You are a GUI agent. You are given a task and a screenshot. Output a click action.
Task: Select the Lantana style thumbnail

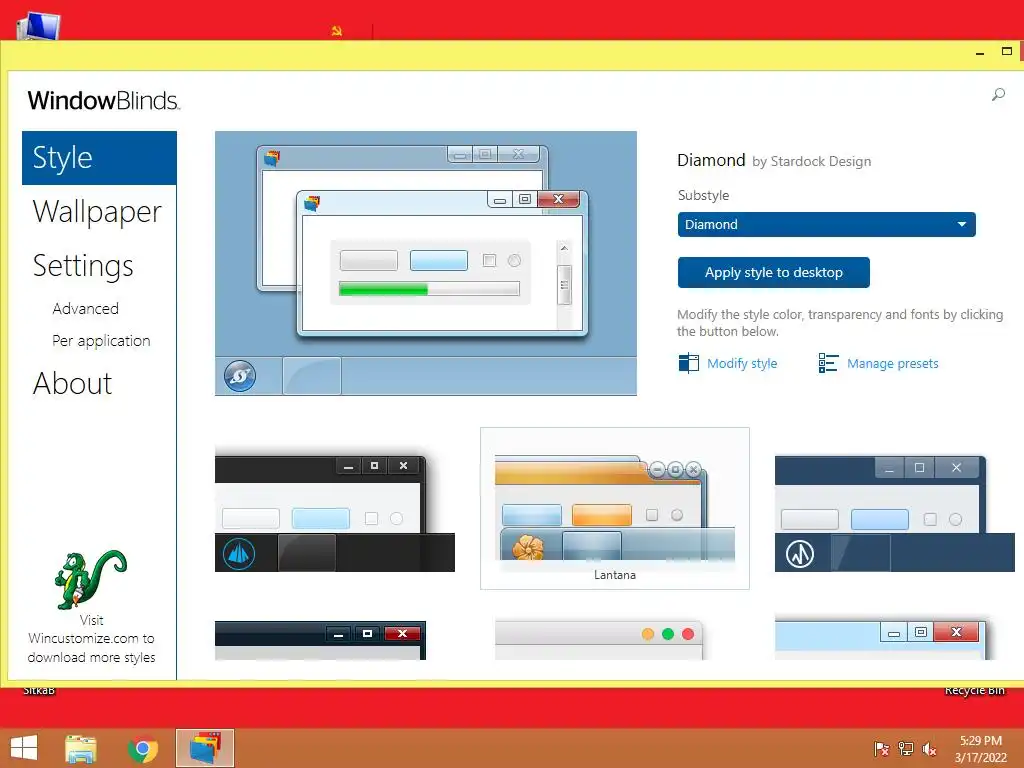pos(615,508)
